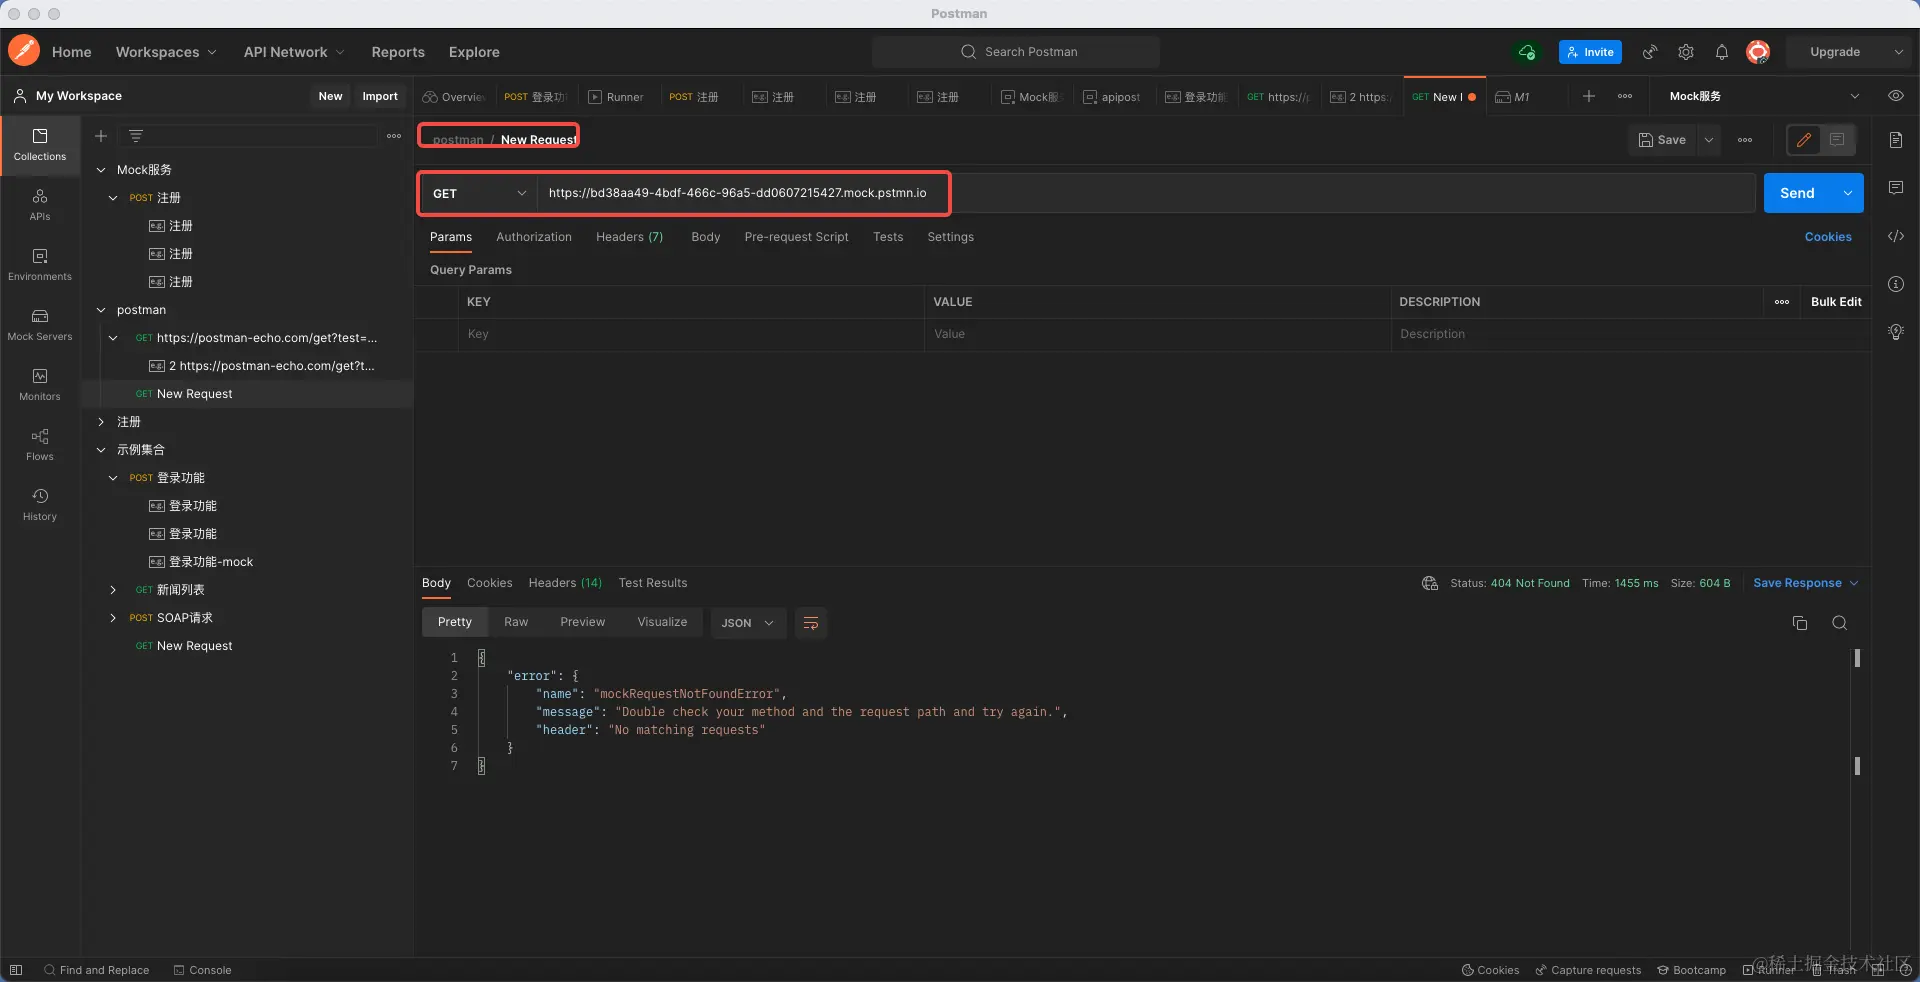Open the Workspaces menu

tap(166, 52)
